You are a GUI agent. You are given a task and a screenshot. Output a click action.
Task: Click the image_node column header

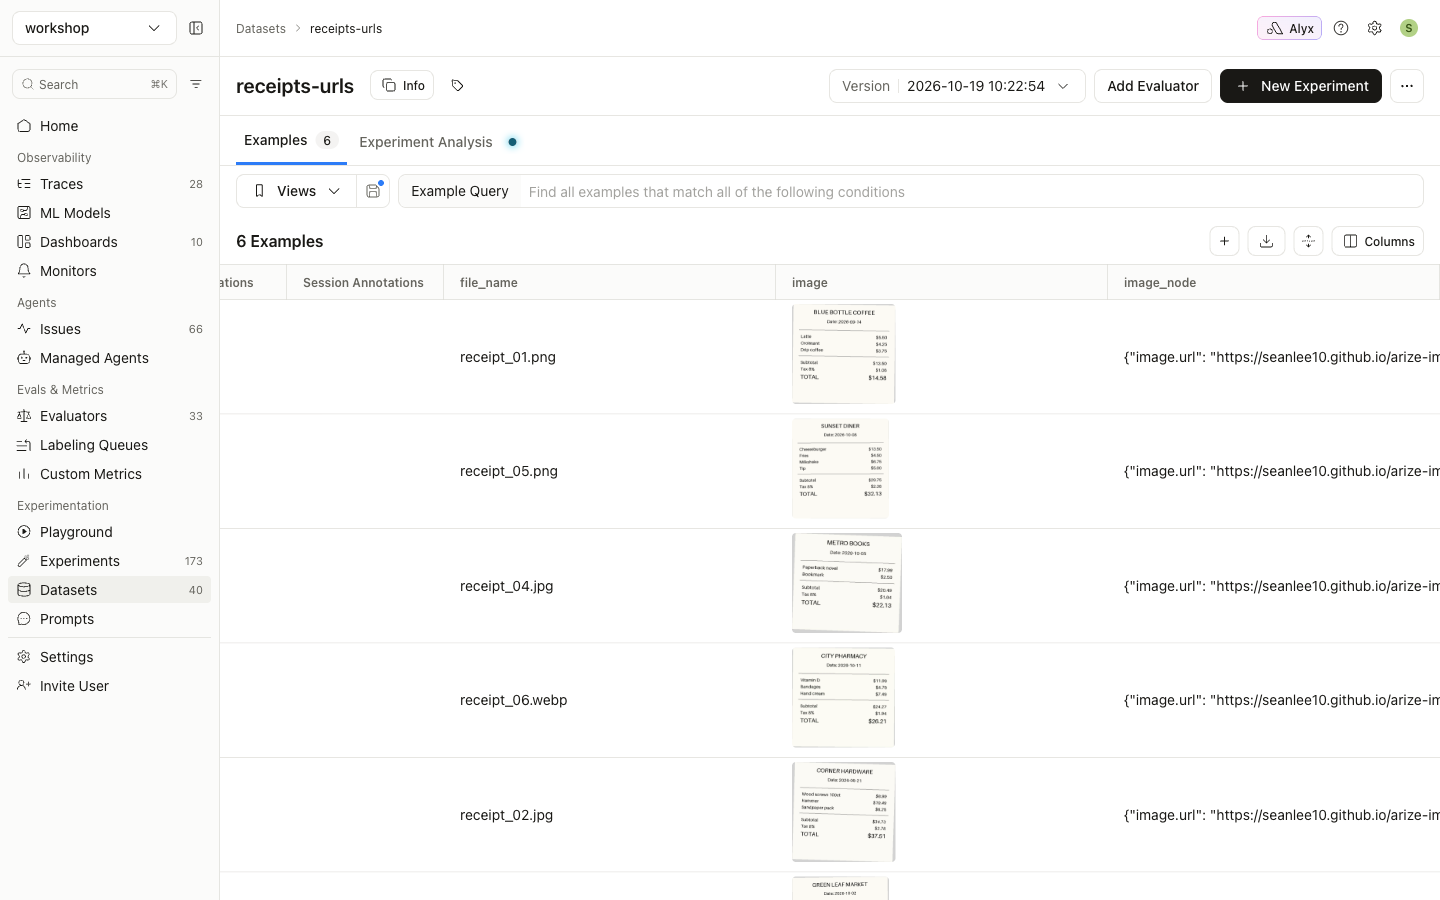pos(1273,283)
